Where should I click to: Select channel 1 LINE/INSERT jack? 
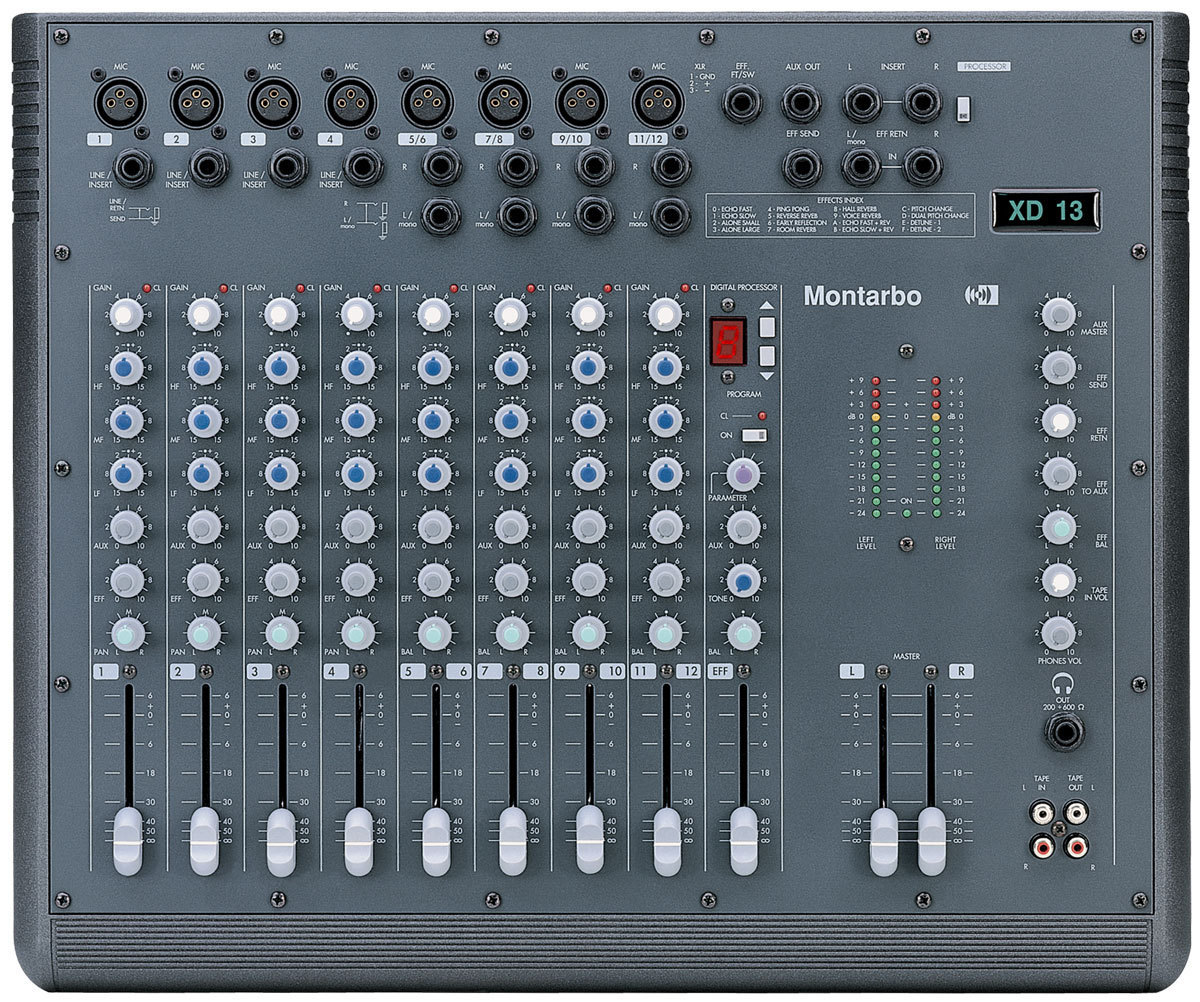(x=133, y=168)
